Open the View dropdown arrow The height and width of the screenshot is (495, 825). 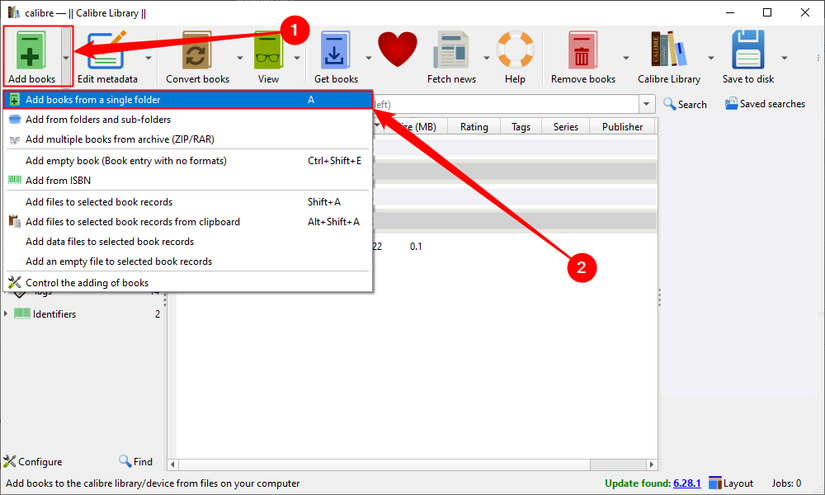[297, 57]
